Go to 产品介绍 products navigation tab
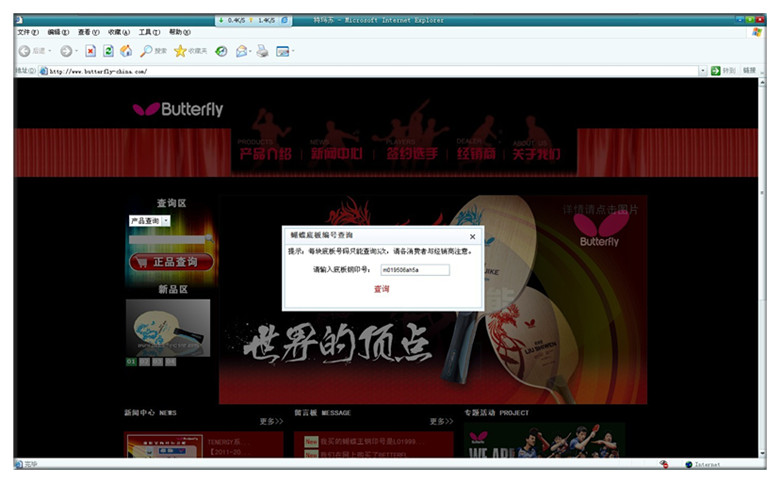This screenshot has width=780, height=483. tap(265, 153)
